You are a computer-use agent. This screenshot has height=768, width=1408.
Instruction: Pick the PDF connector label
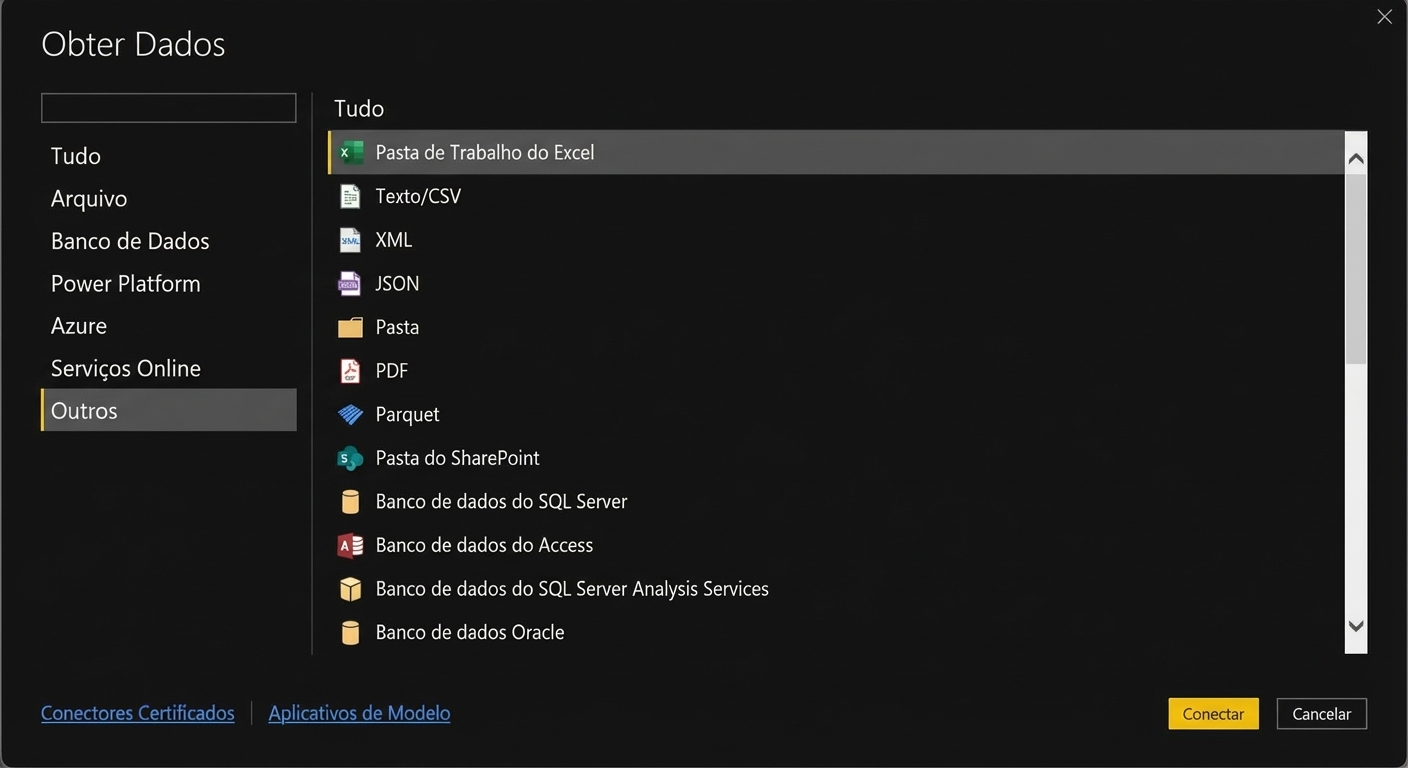[392, 371]
